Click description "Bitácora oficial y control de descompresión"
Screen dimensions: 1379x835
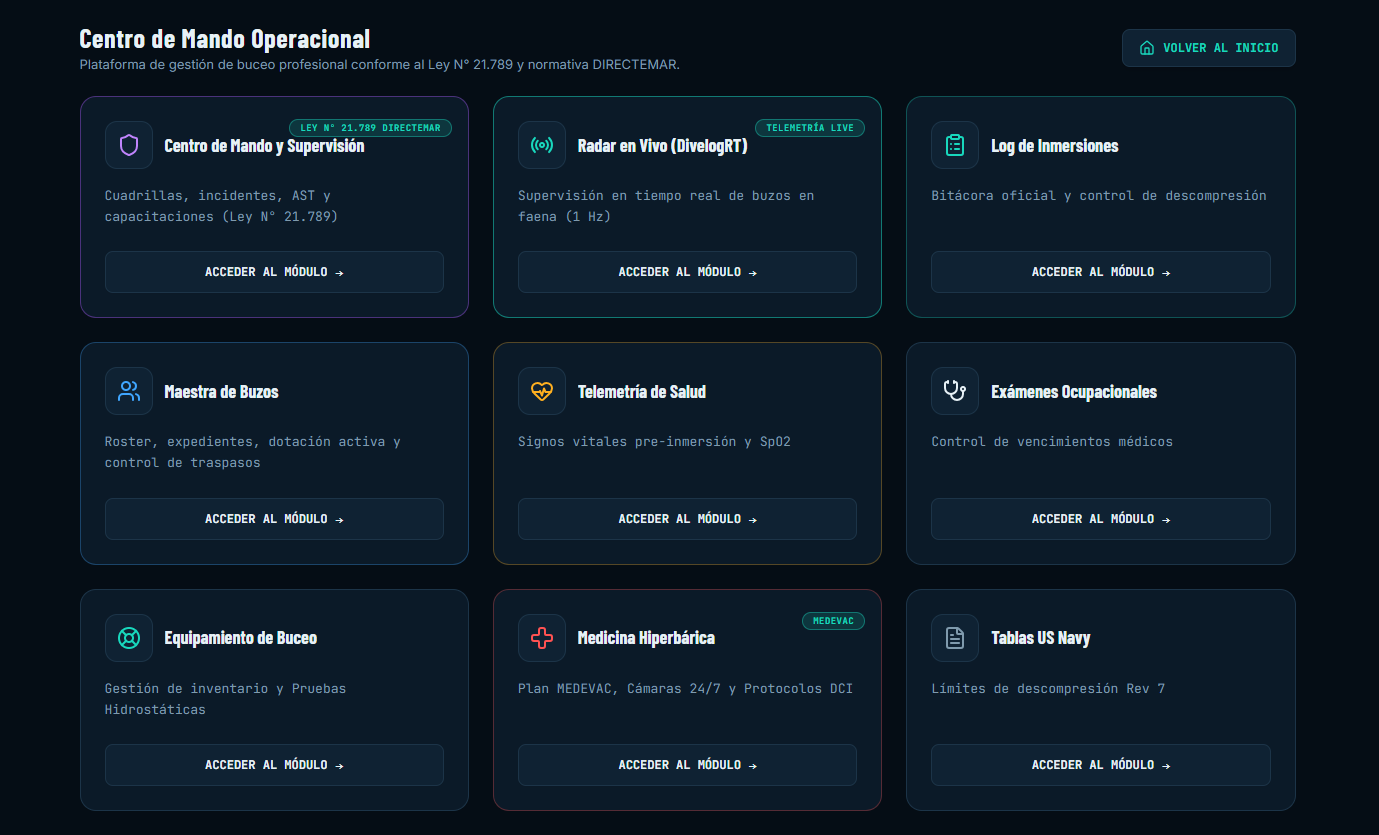tap(1099, 195)
